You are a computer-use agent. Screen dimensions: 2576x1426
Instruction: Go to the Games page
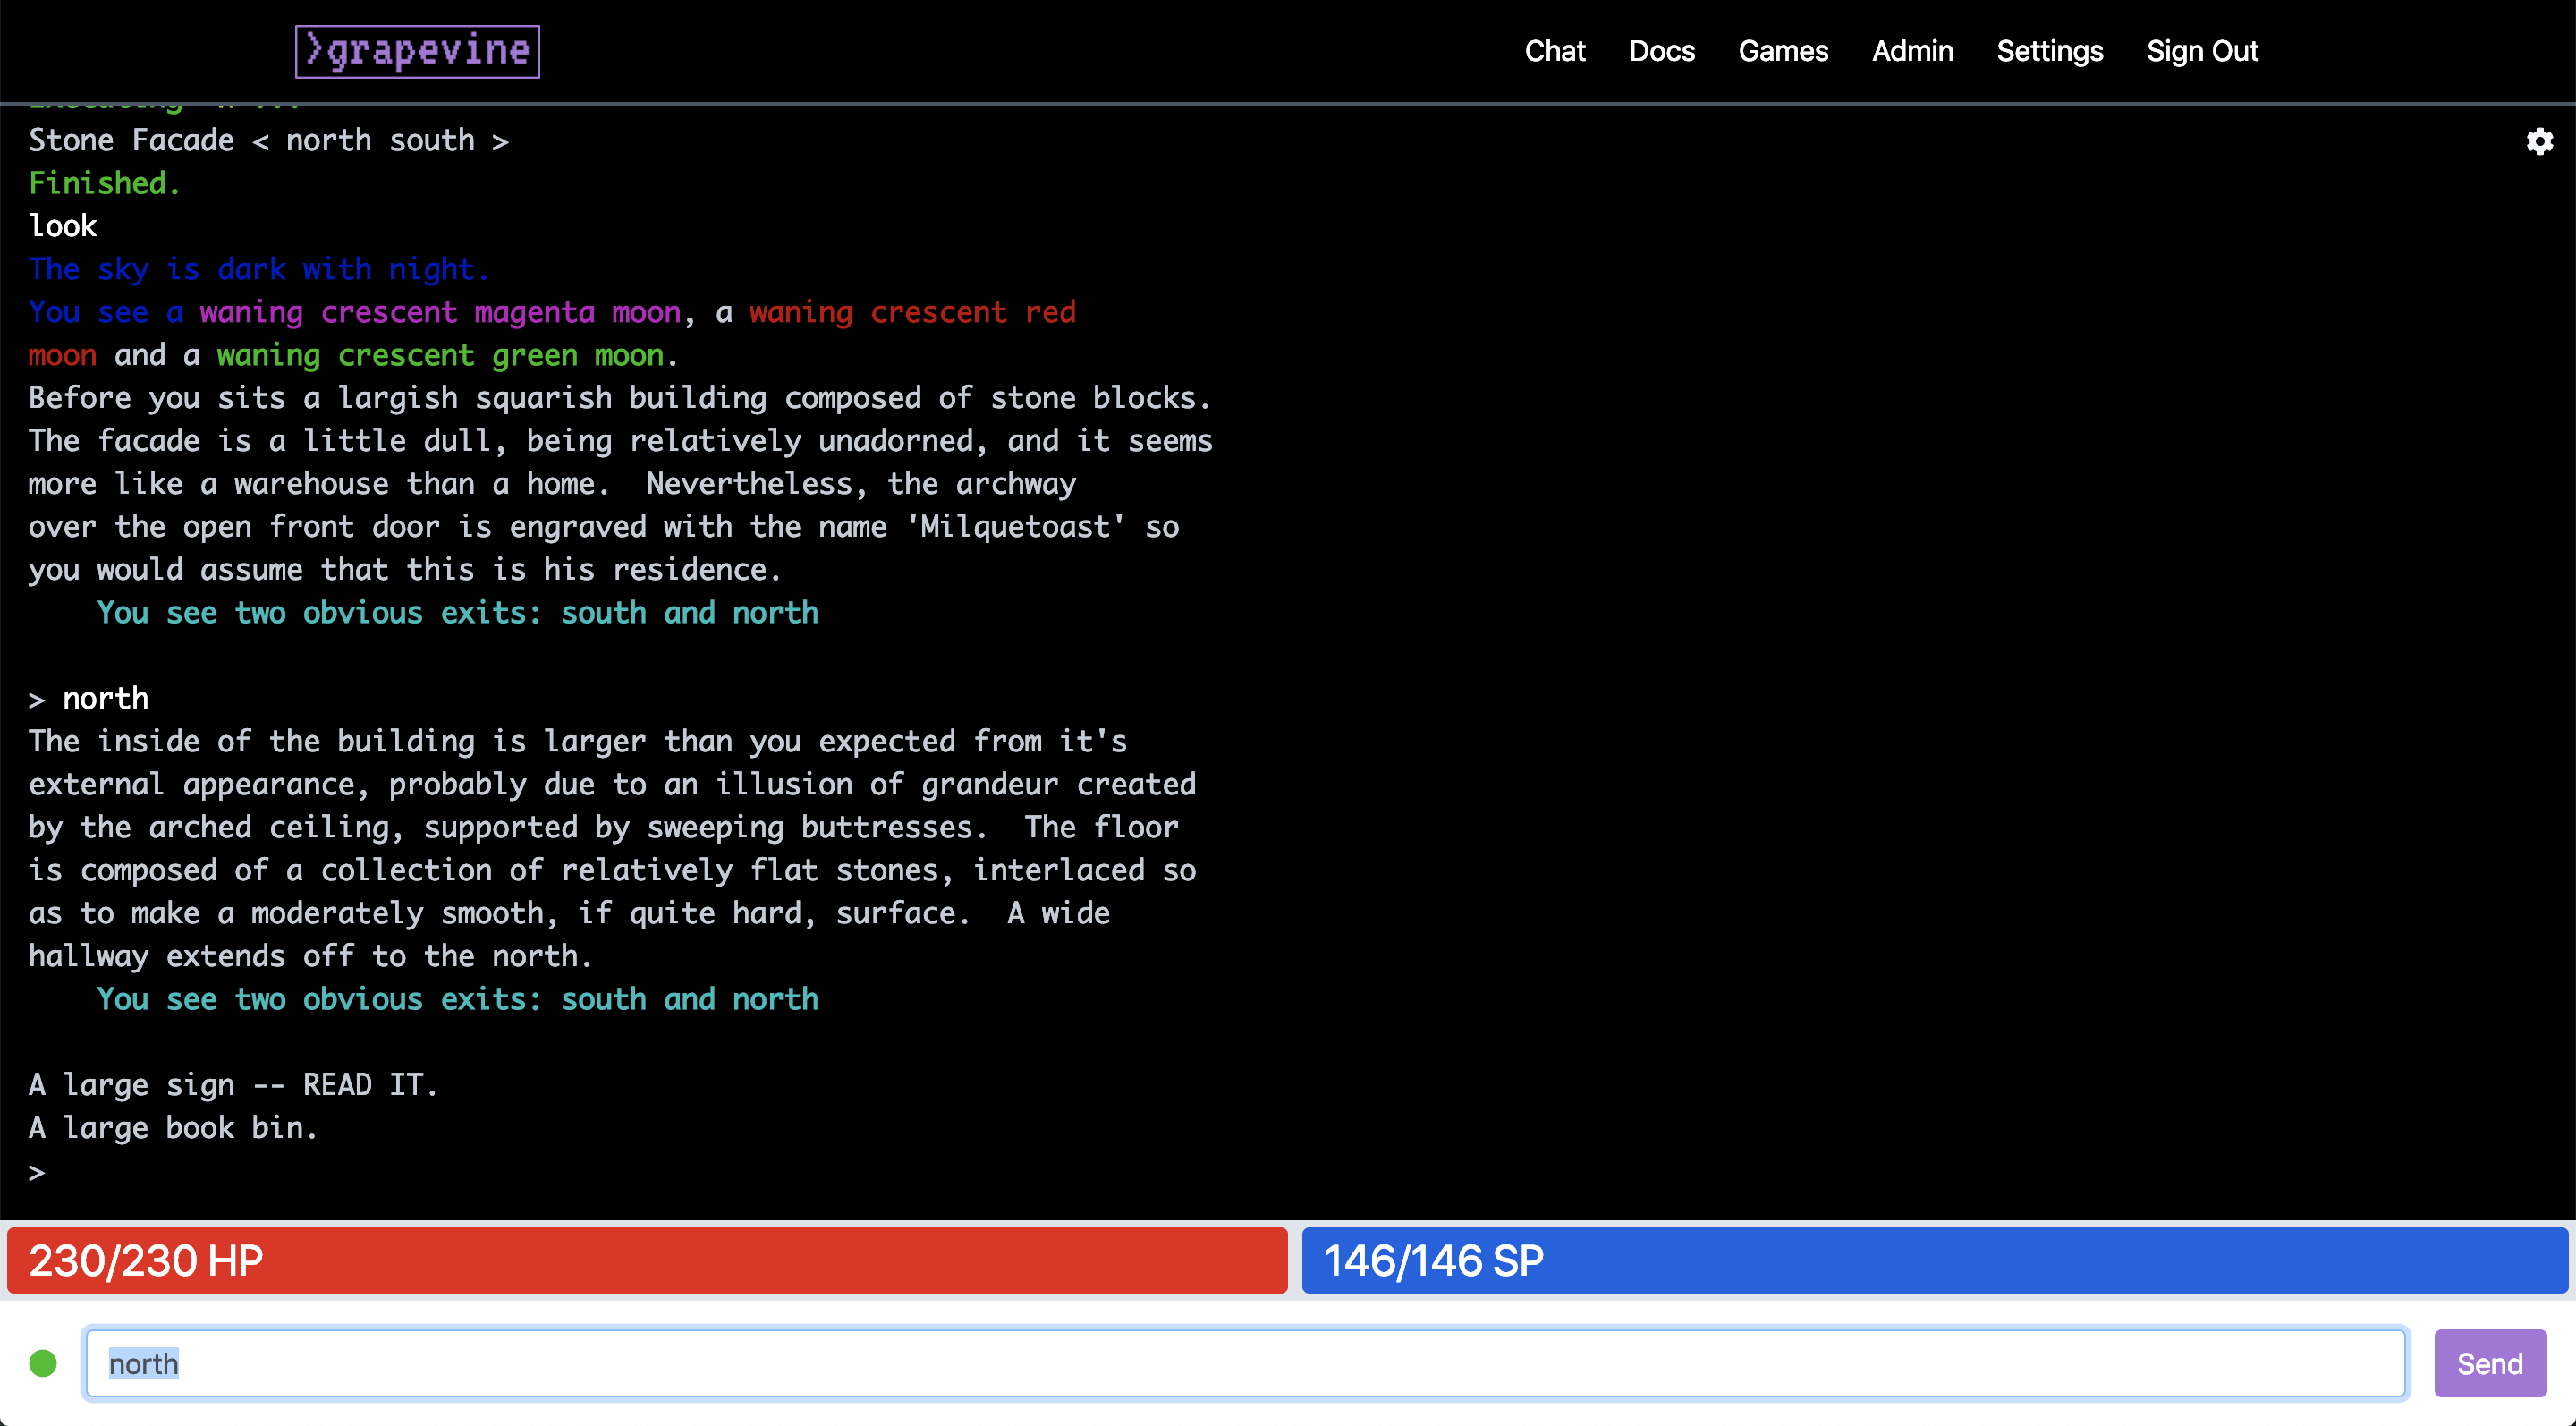pos(1783,51)
